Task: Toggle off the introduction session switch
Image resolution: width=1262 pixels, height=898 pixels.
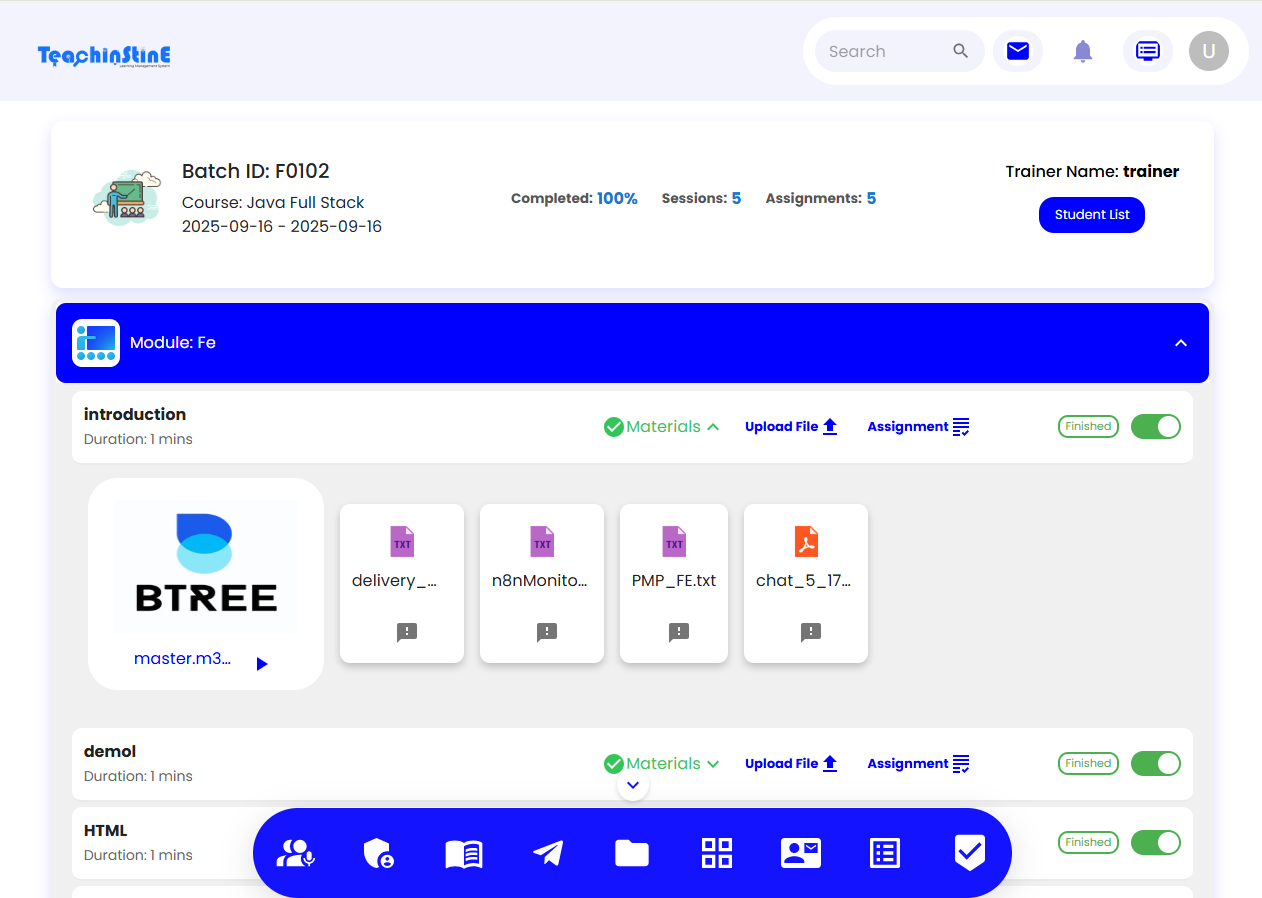Action: coord(1155,427)
